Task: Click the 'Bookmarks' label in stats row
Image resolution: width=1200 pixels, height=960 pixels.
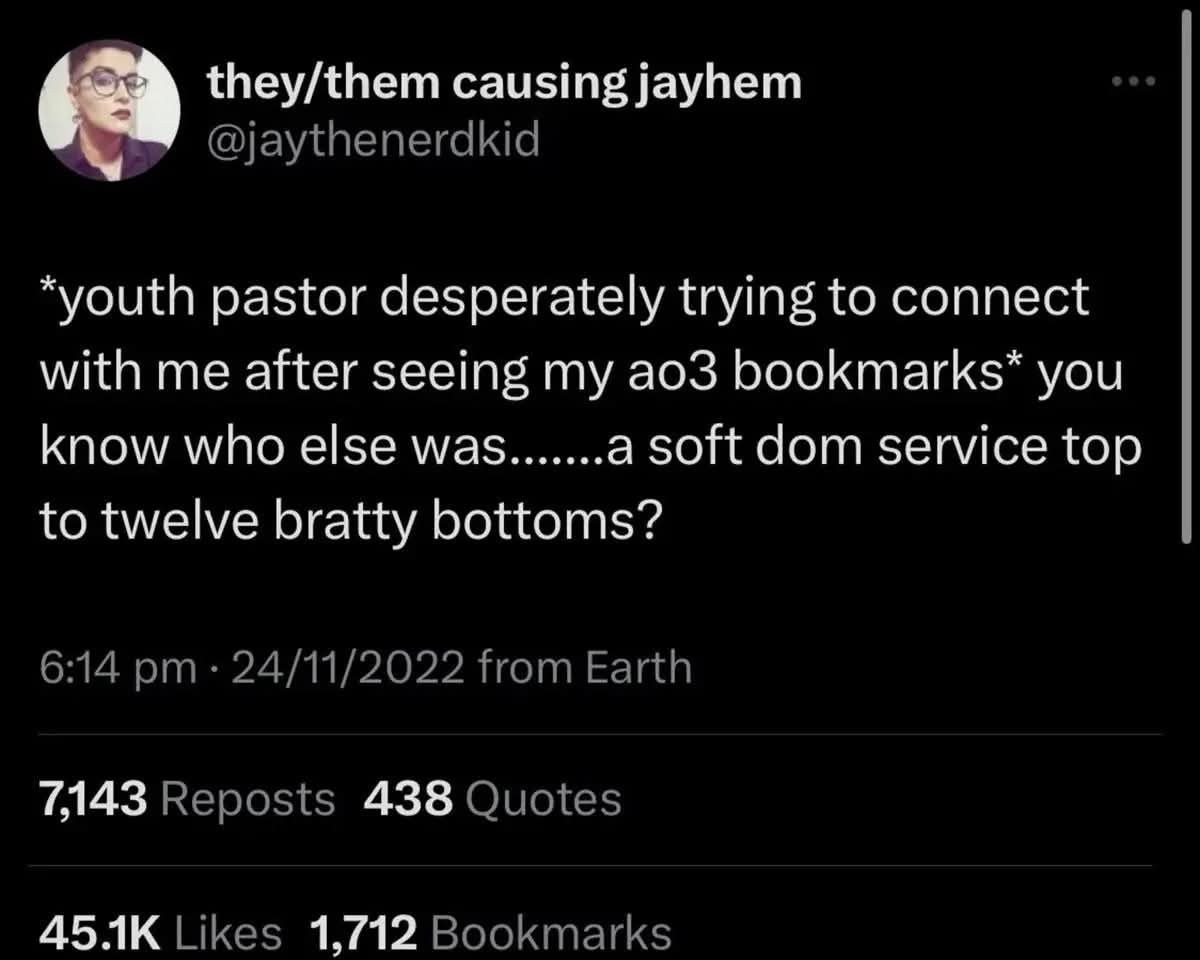Action: pyautogui.click(x=548, y=933)
